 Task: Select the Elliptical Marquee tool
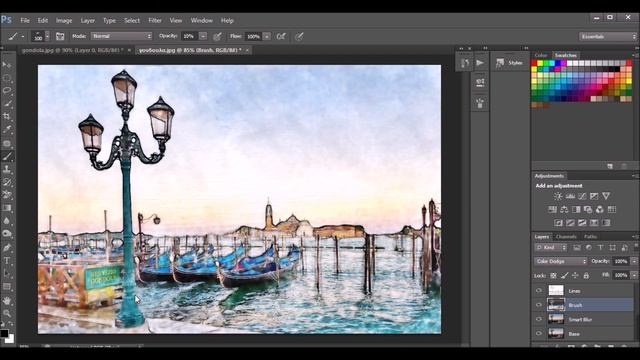click(7, 78)
